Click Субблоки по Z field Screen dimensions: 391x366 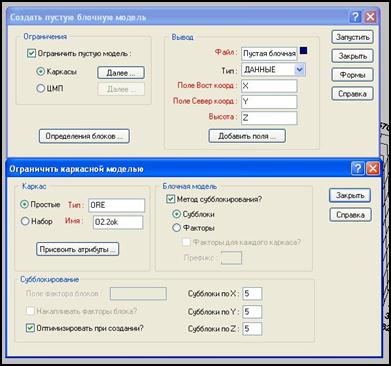(x=252, y=329)
